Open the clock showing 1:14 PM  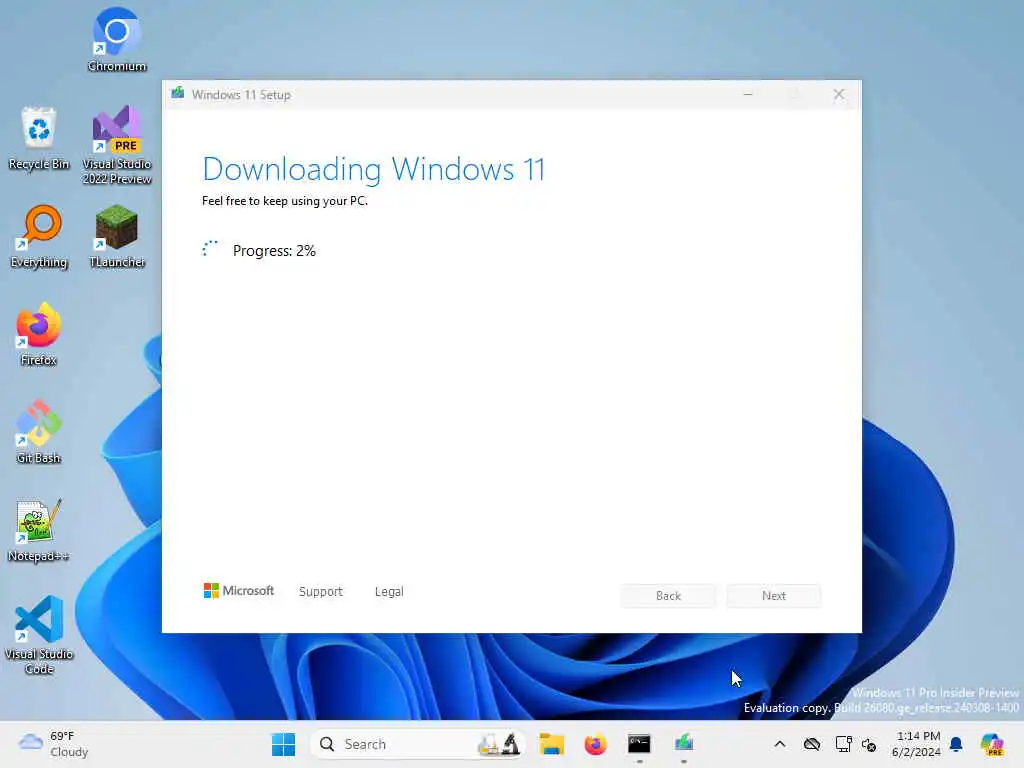(917, 744)
